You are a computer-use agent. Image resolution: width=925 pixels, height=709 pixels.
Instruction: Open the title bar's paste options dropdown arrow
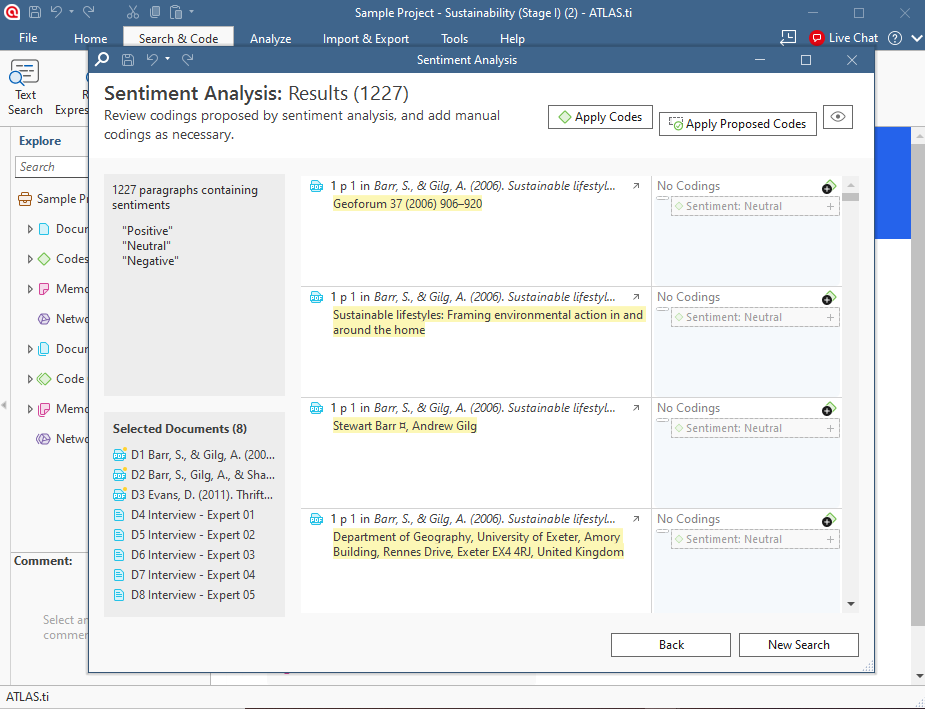pyautogui.click(x=191, y=11)
